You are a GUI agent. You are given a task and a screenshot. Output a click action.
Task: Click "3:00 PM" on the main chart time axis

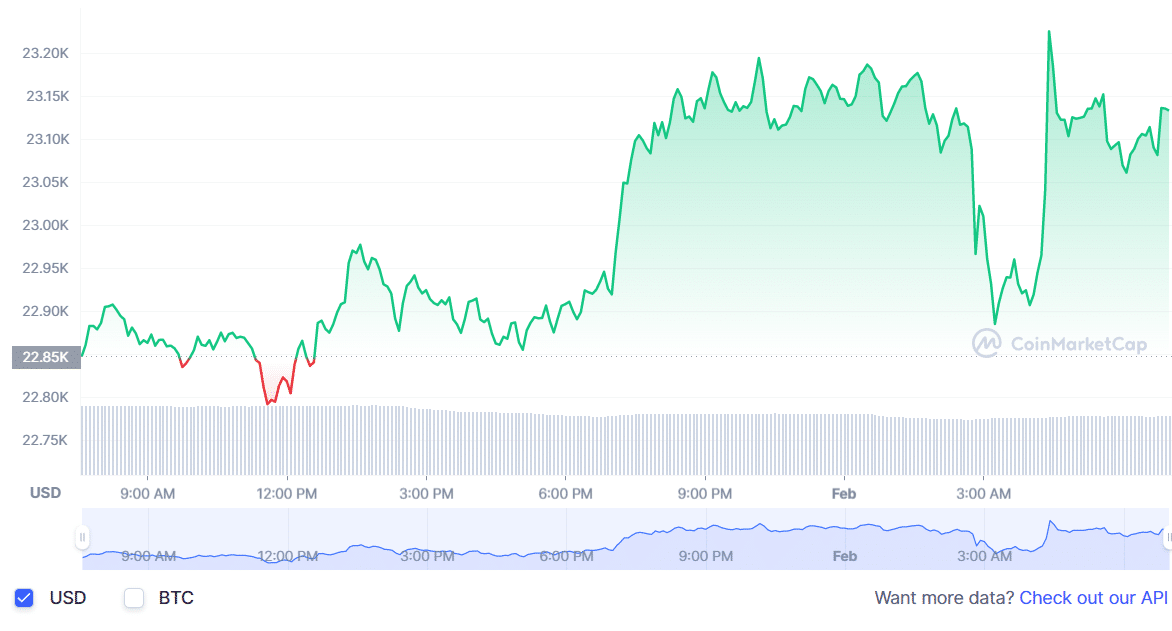(x=426, y=494)
